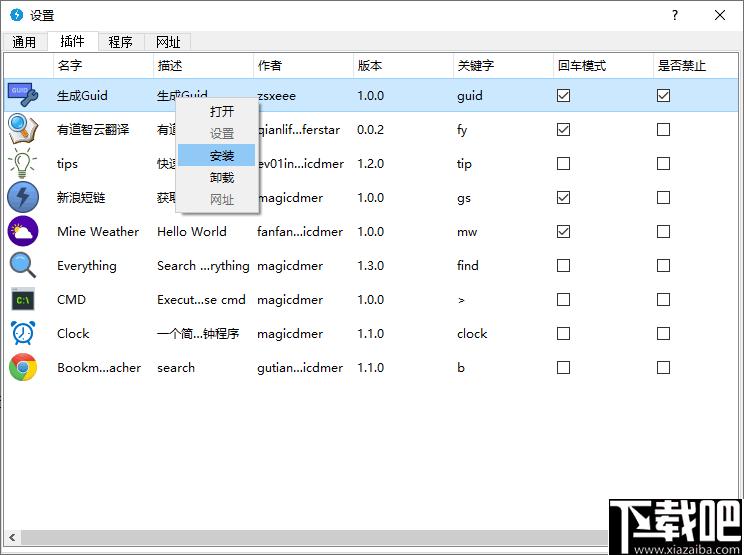Click the 生成Guid plugin wrench icon
This screenshot has height=555, width=744.
(x=23, y=96)
